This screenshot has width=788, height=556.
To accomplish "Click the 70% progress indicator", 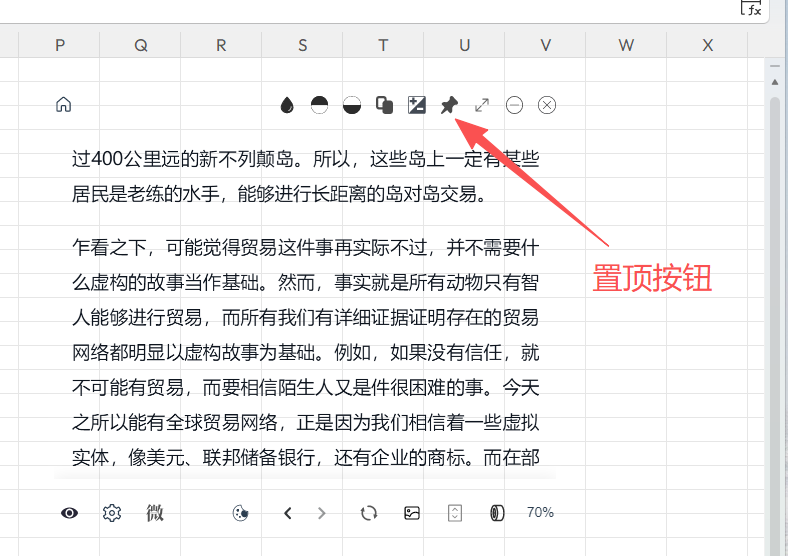I will [x=540, y=512].
